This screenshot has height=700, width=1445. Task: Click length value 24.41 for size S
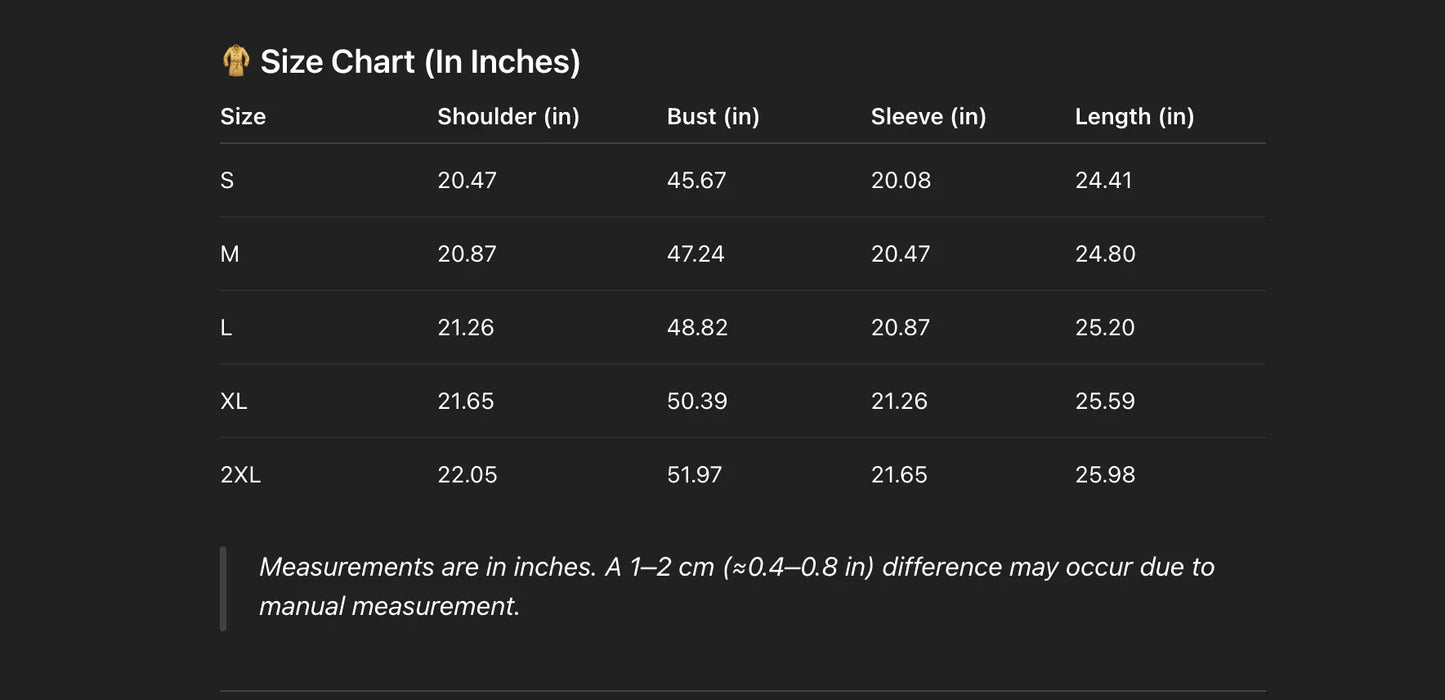pos(1103,181)
